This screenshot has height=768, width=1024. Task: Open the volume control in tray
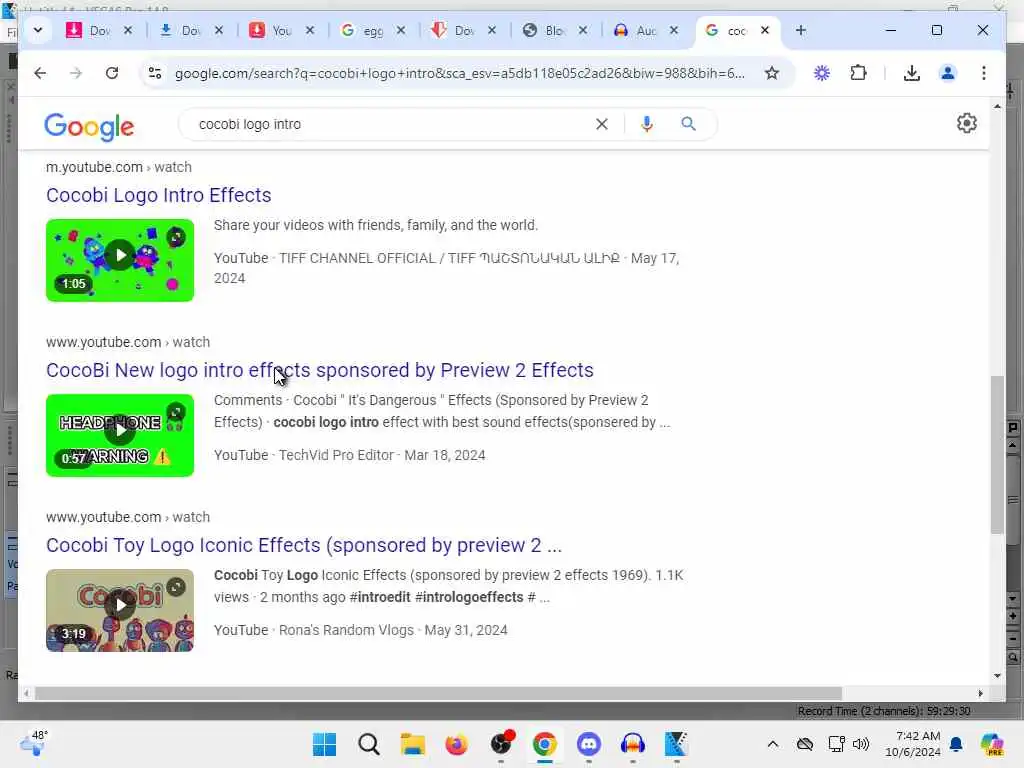point(861,744)
